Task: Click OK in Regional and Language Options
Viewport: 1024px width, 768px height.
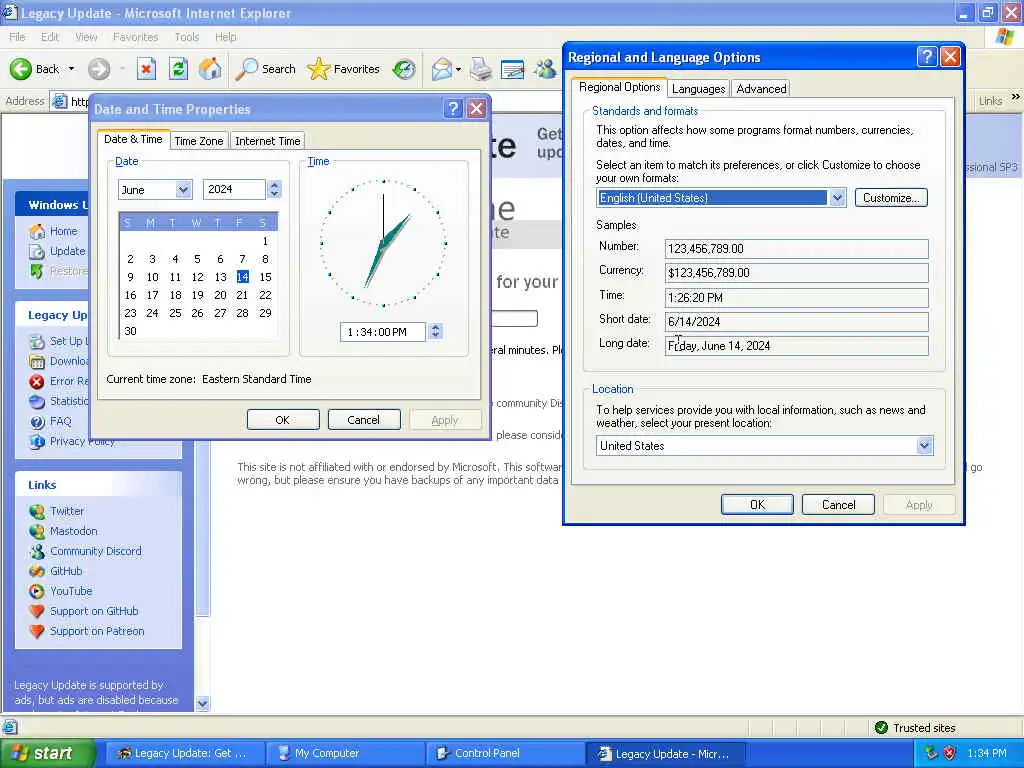Action: tap(758, 505)
